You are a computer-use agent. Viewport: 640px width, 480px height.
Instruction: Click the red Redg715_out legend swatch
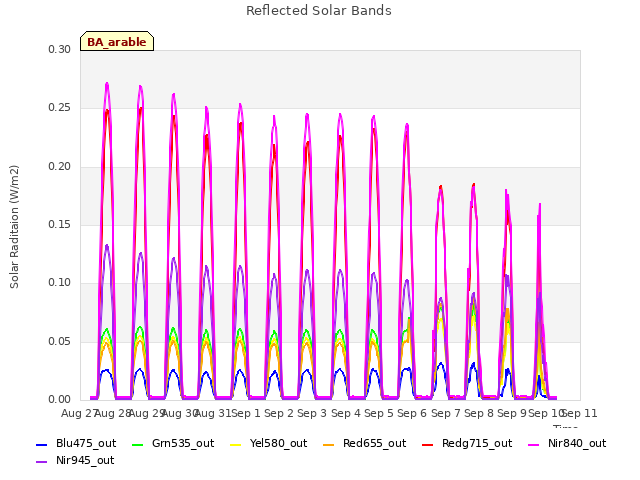click(x=427, y=444)
